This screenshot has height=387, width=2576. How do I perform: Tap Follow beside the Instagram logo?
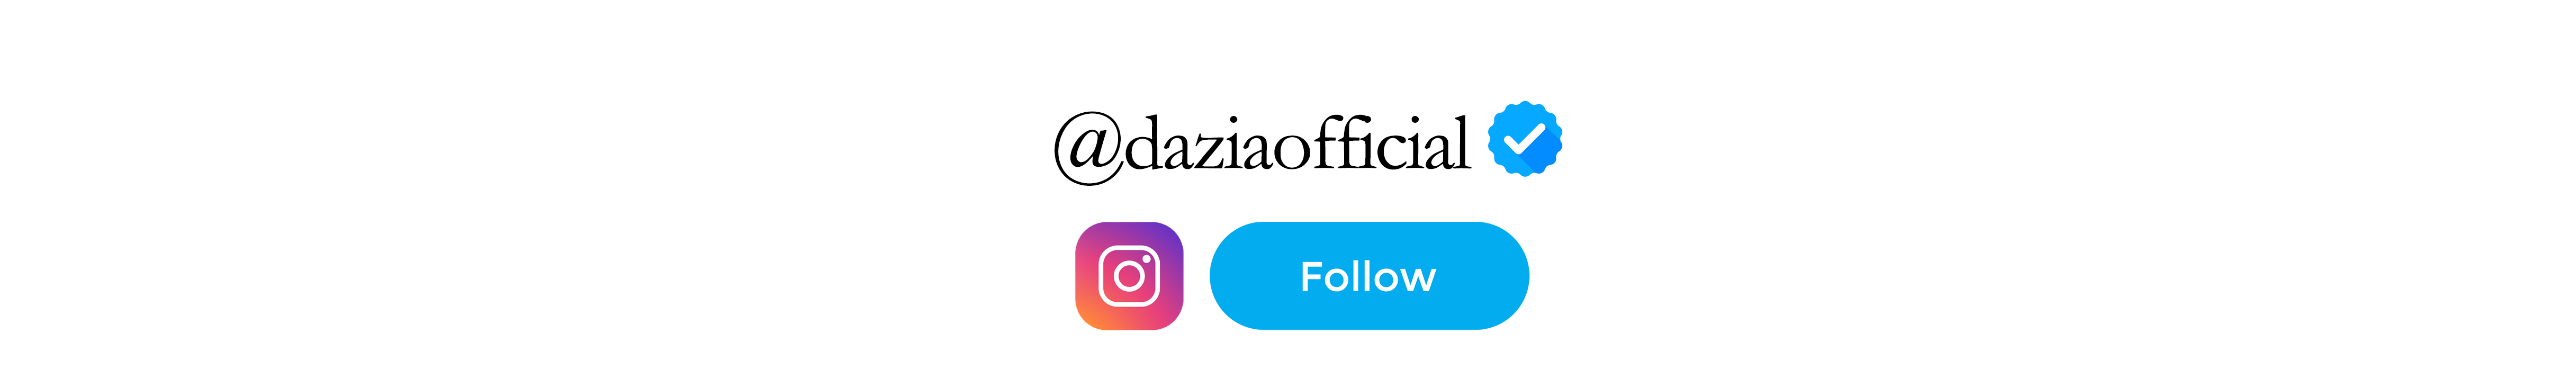1369,276
